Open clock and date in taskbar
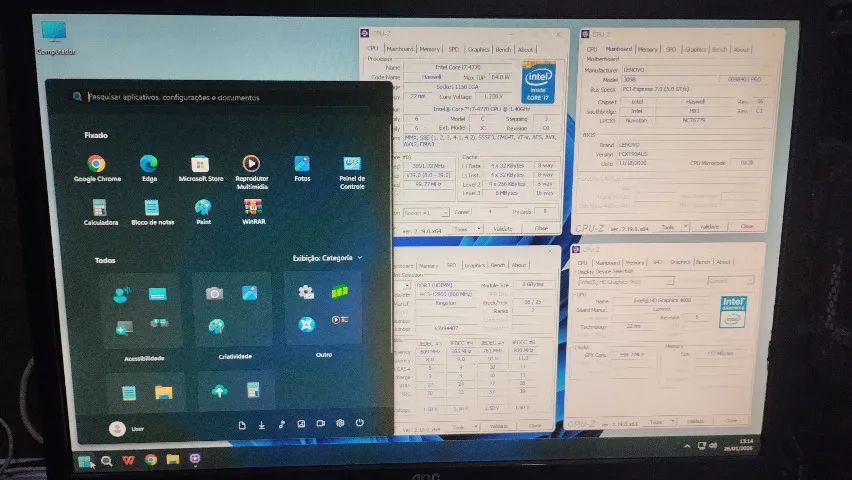The height and width of the screenshot is (480, 852). (x=738, y=444)
